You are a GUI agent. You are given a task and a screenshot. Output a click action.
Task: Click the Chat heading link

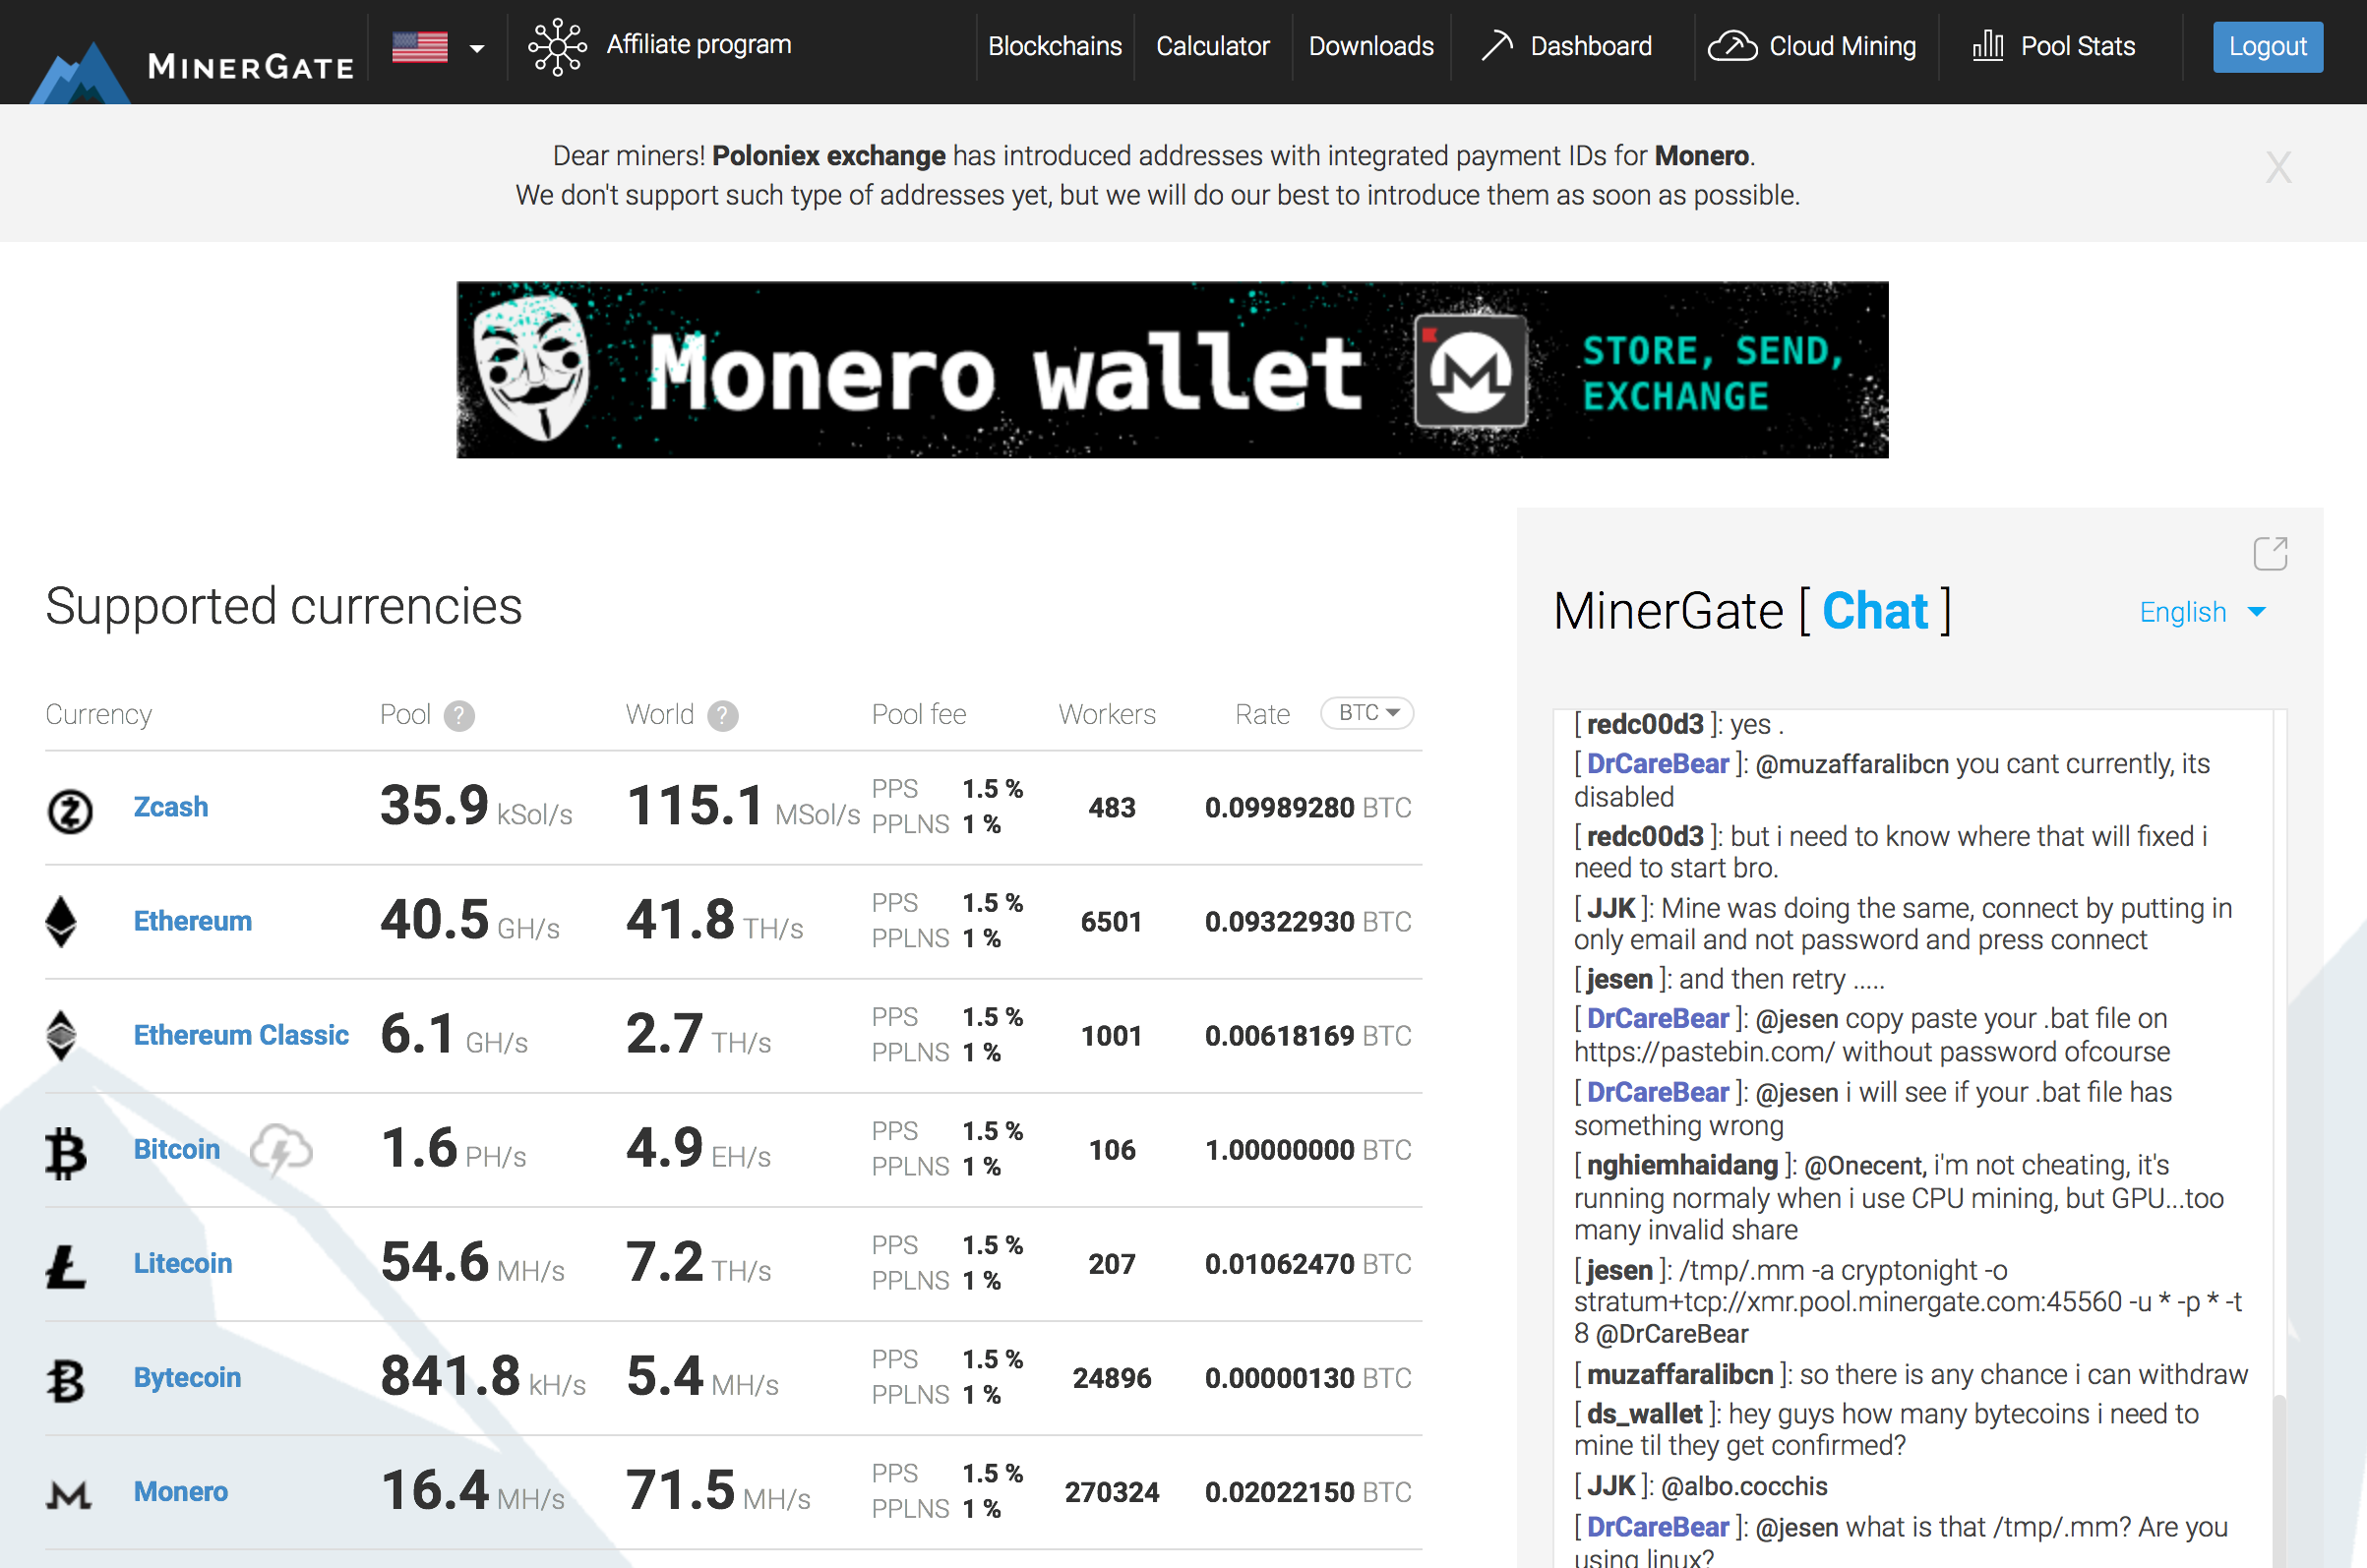click(x=1874, y=611)
